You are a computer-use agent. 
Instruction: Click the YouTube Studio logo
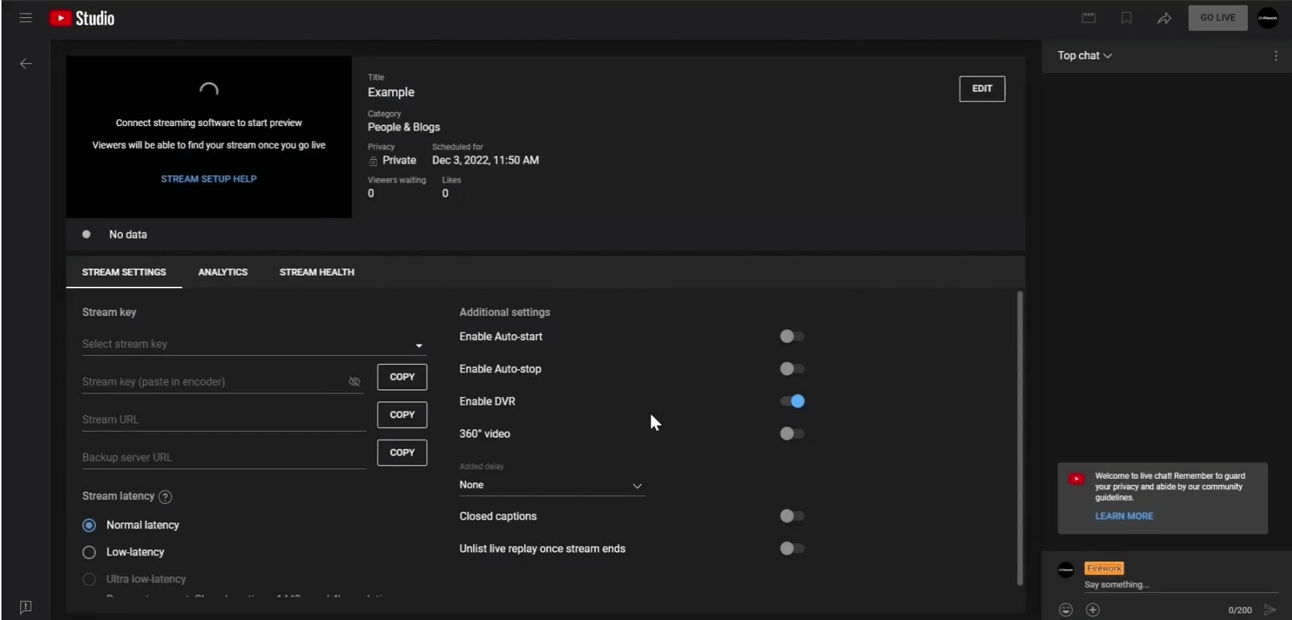82,18
